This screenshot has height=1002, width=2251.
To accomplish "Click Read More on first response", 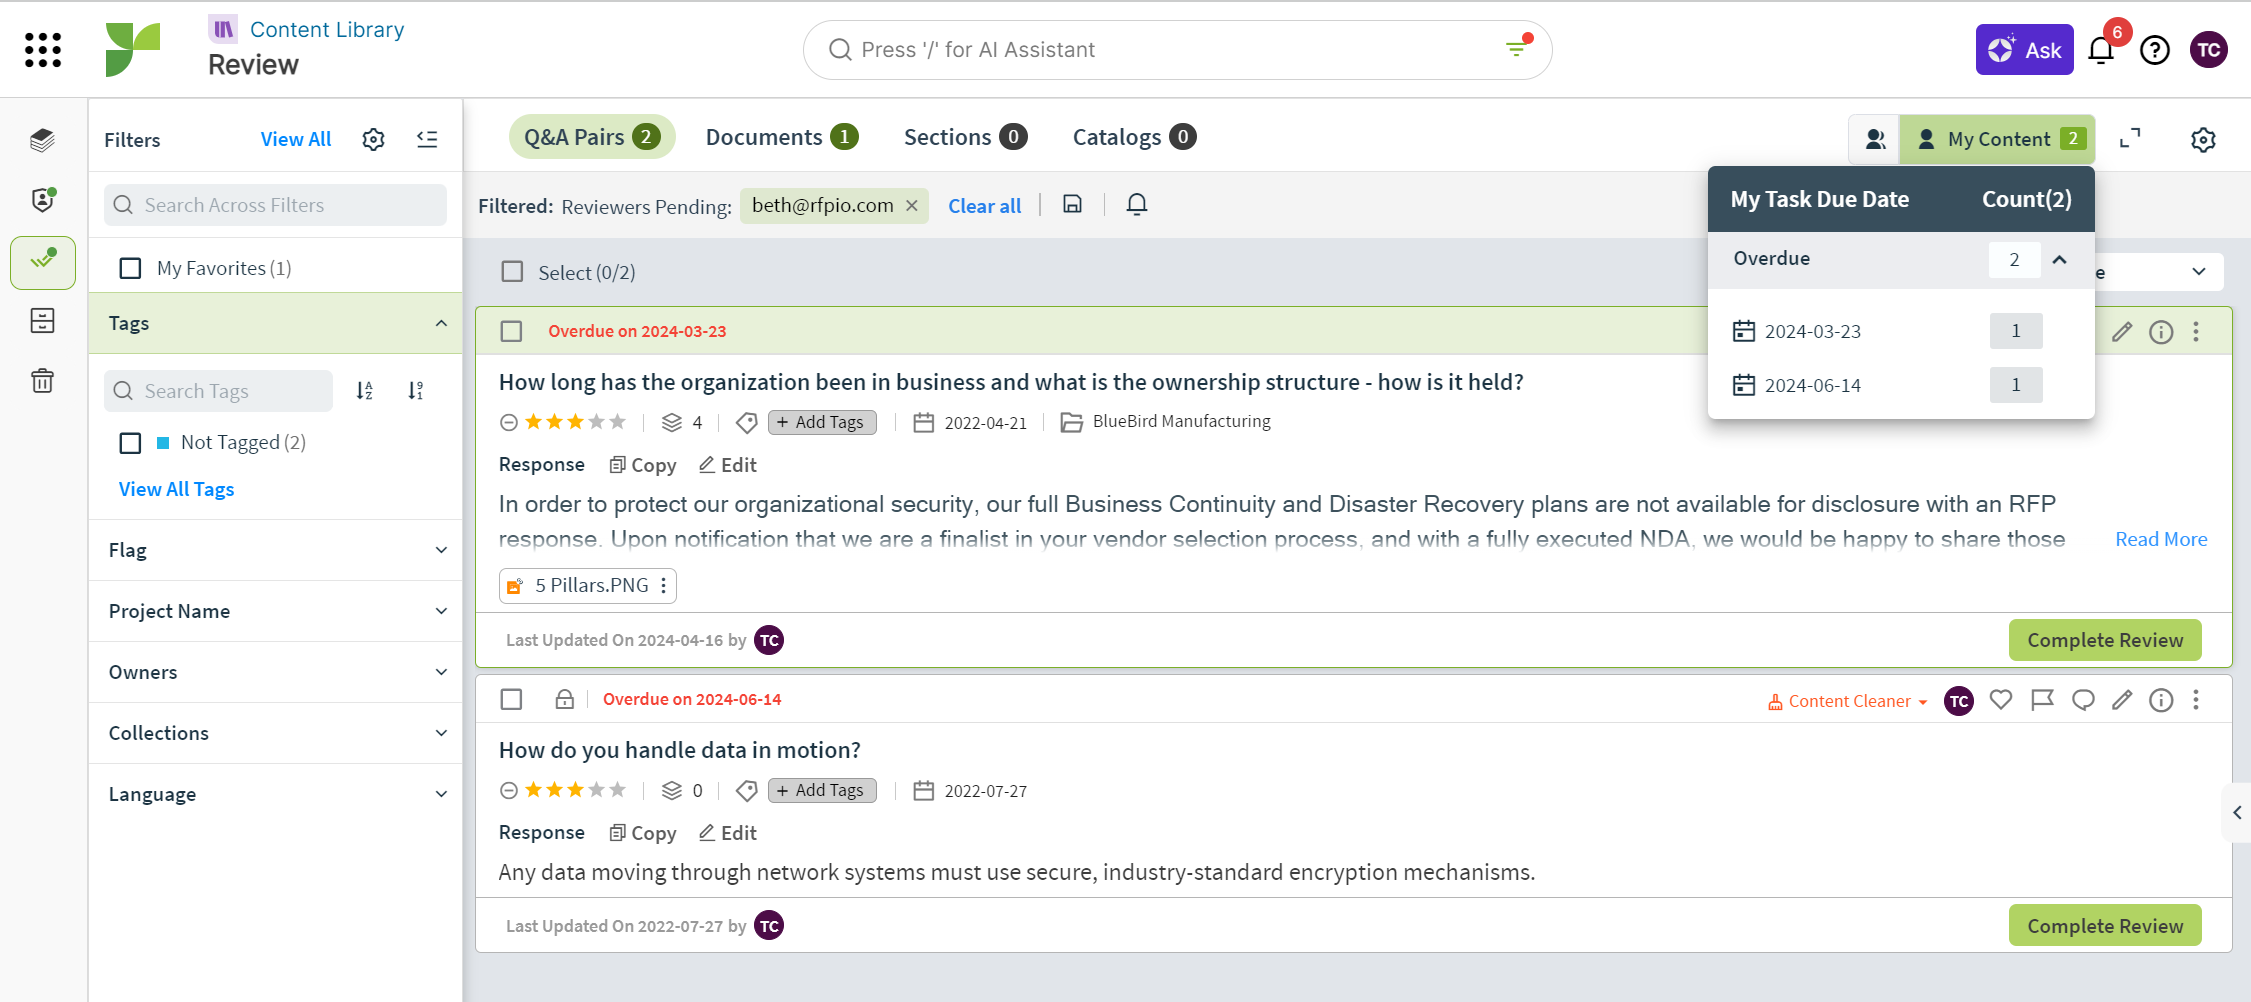I will pos(2161,539).
